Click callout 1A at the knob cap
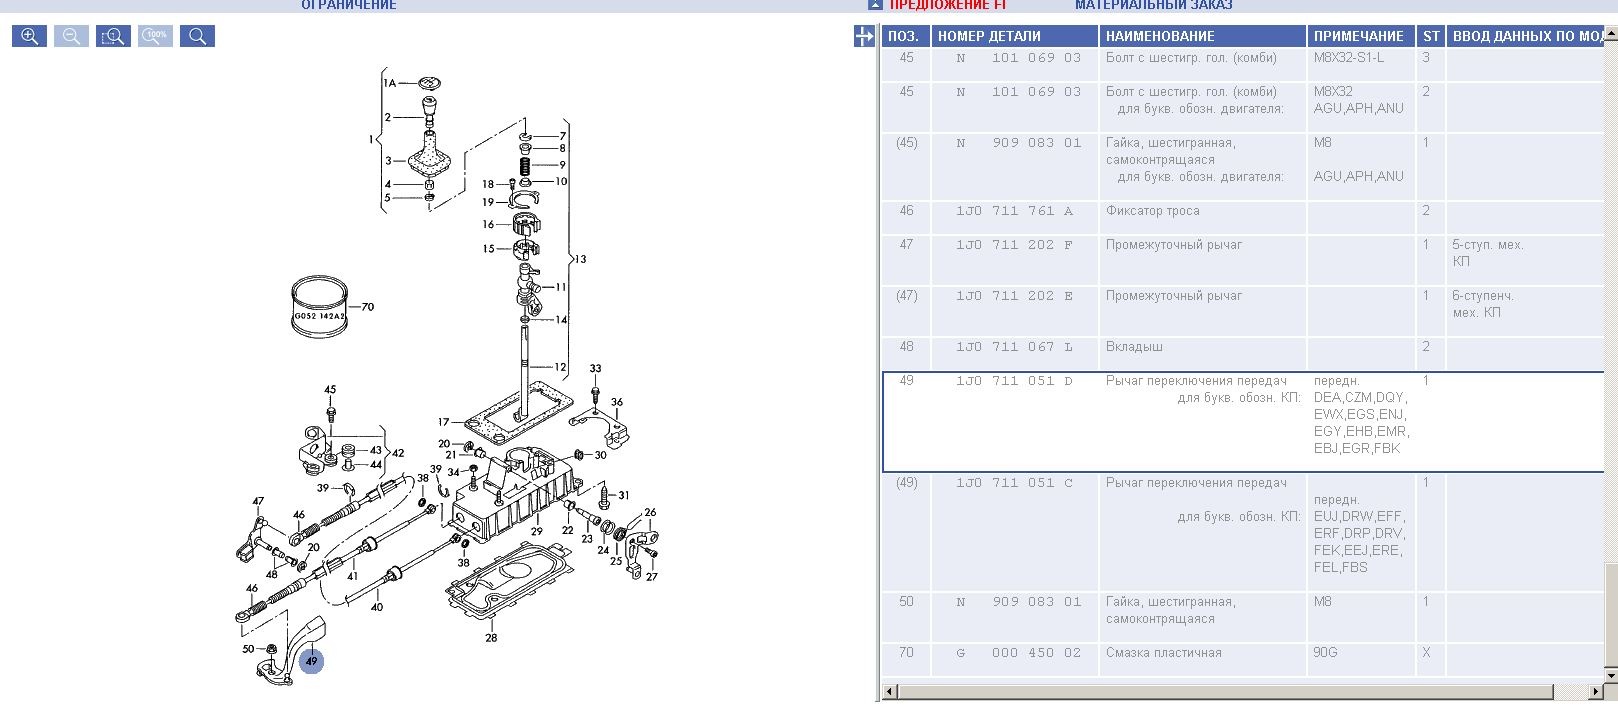The height and width of the screenshot is (710, 1618). pyautogui.click(x=390, y=83)
